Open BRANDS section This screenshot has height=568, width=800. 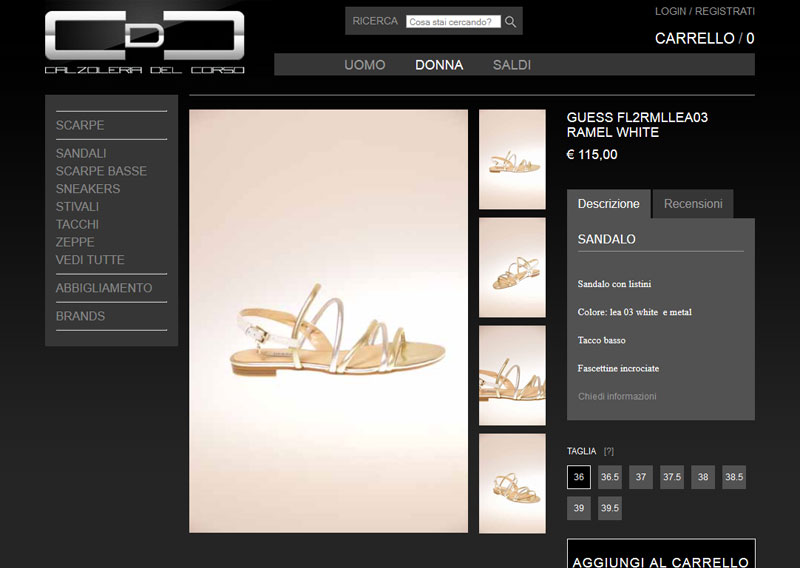(x=80, y=316)
